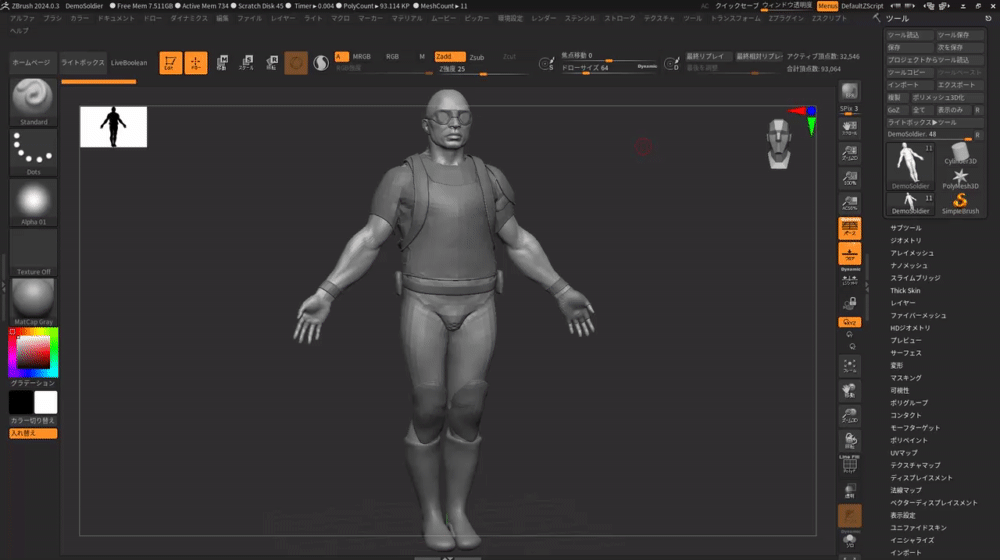Viewport: 1000px width, 560px height.
Task: Open the ブラシ menu
Action: coord(53,18)
